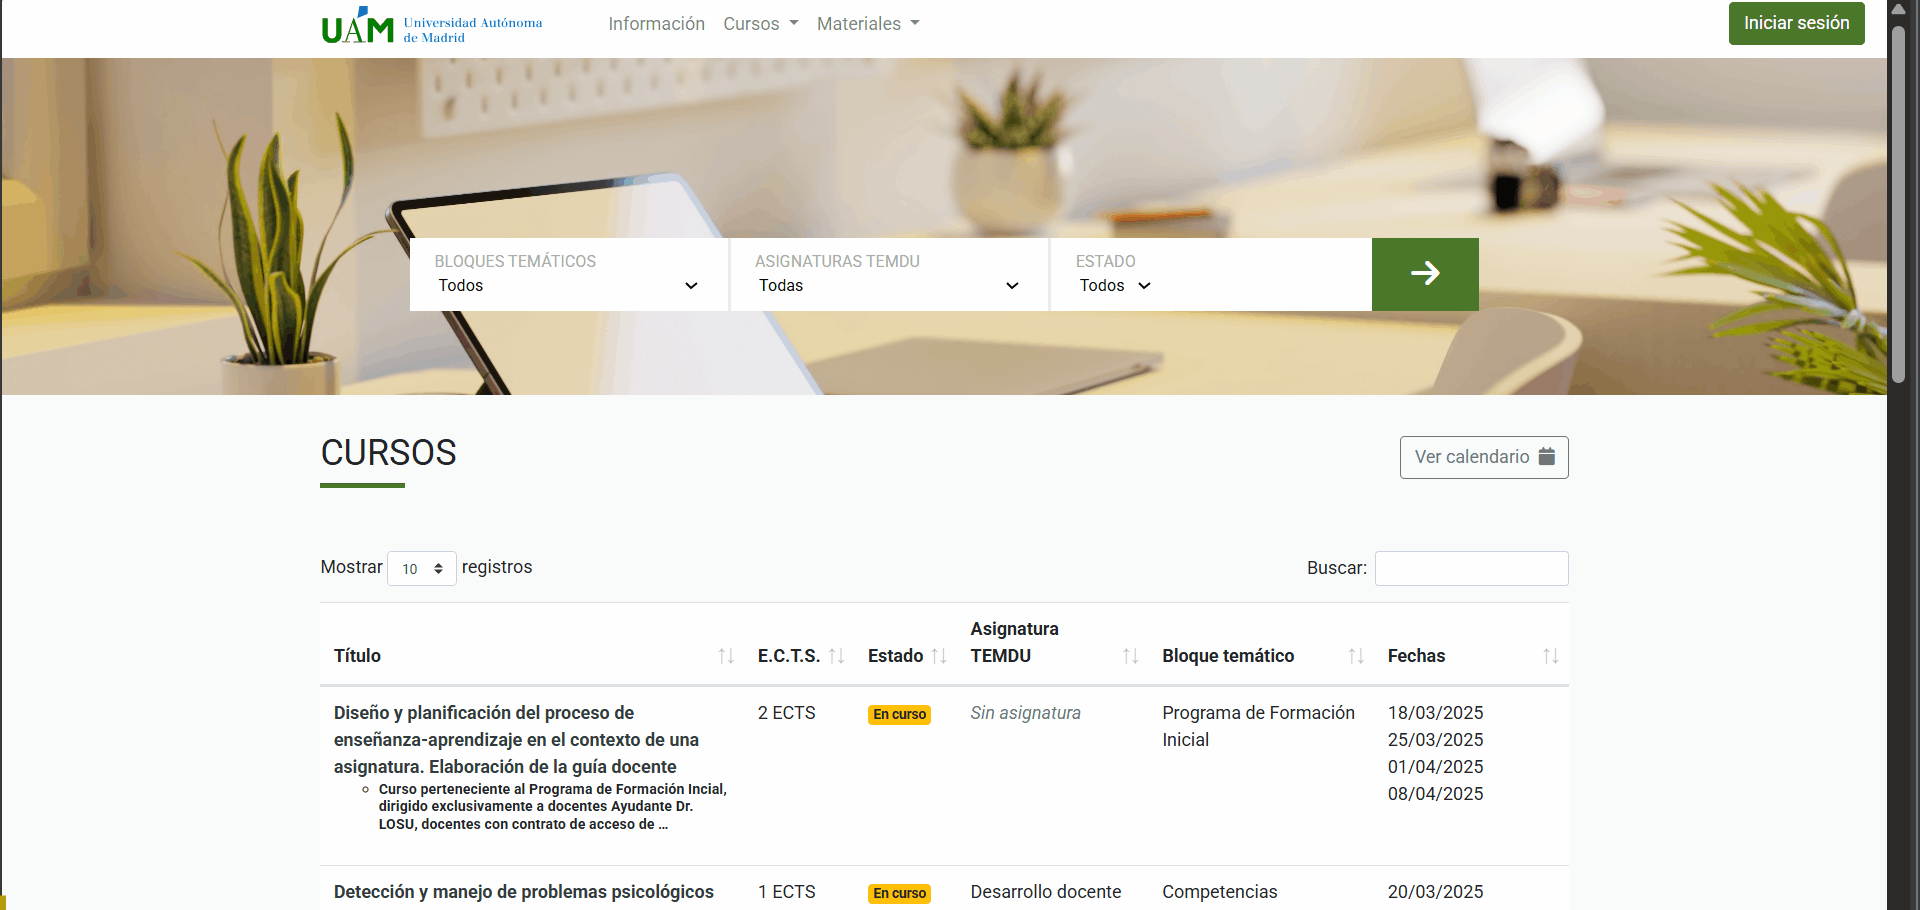Sort courses by E.C.T.S. column arrows
1920x910 pixels.
(837, 656)
